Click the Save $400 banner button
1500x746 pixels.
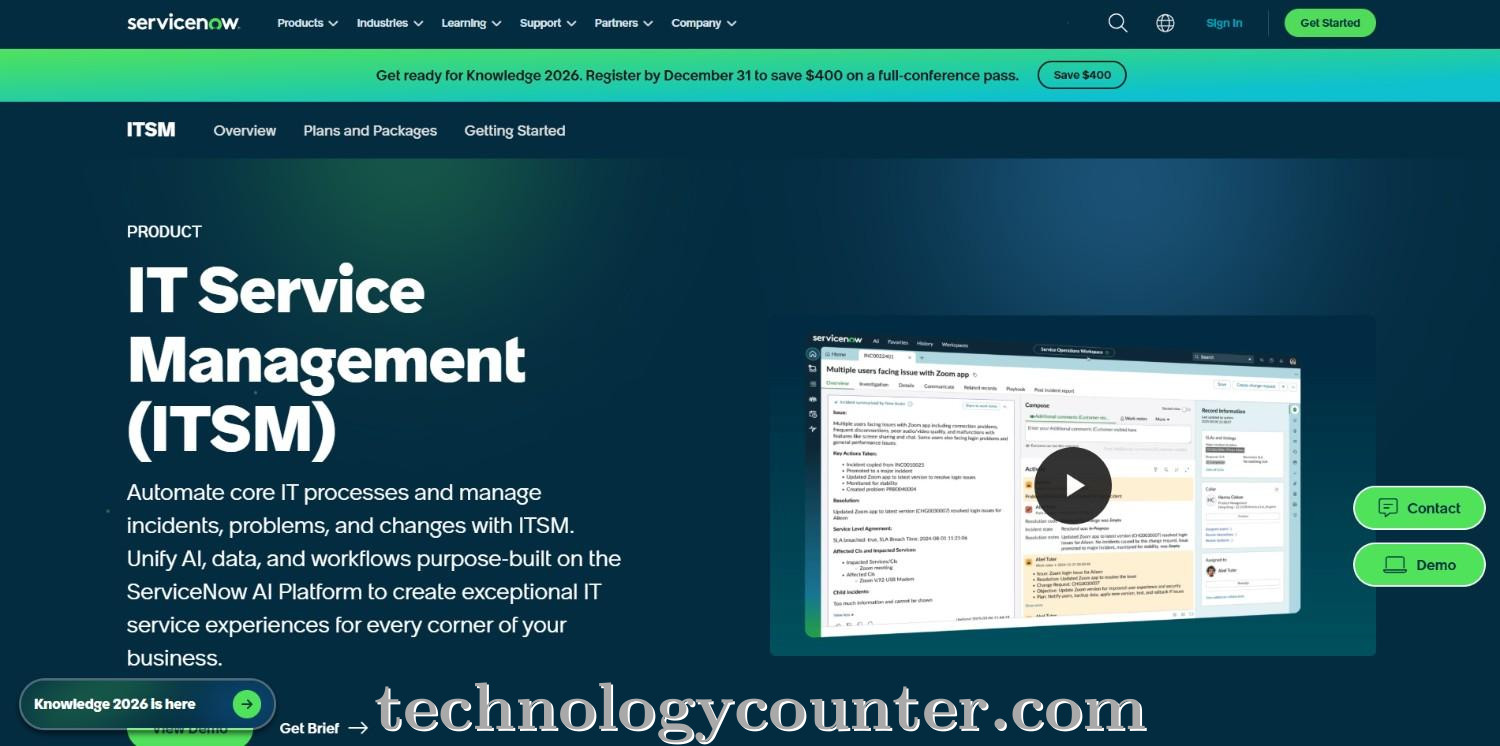[1081, 74]
